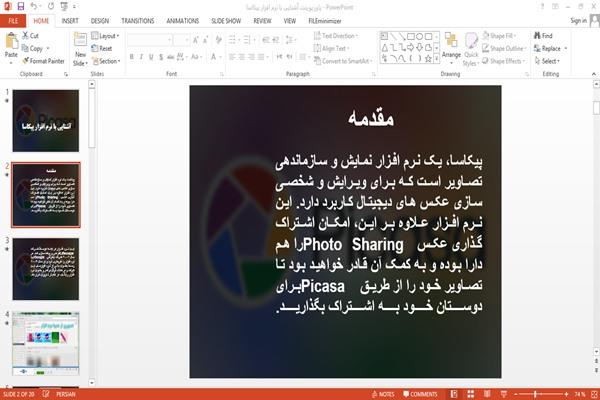Image resolution: width=600 pixels, height=400 pixels.
Task: Toggle bullet list formatting
Action: pyautogui.click(x=233, y=39)
